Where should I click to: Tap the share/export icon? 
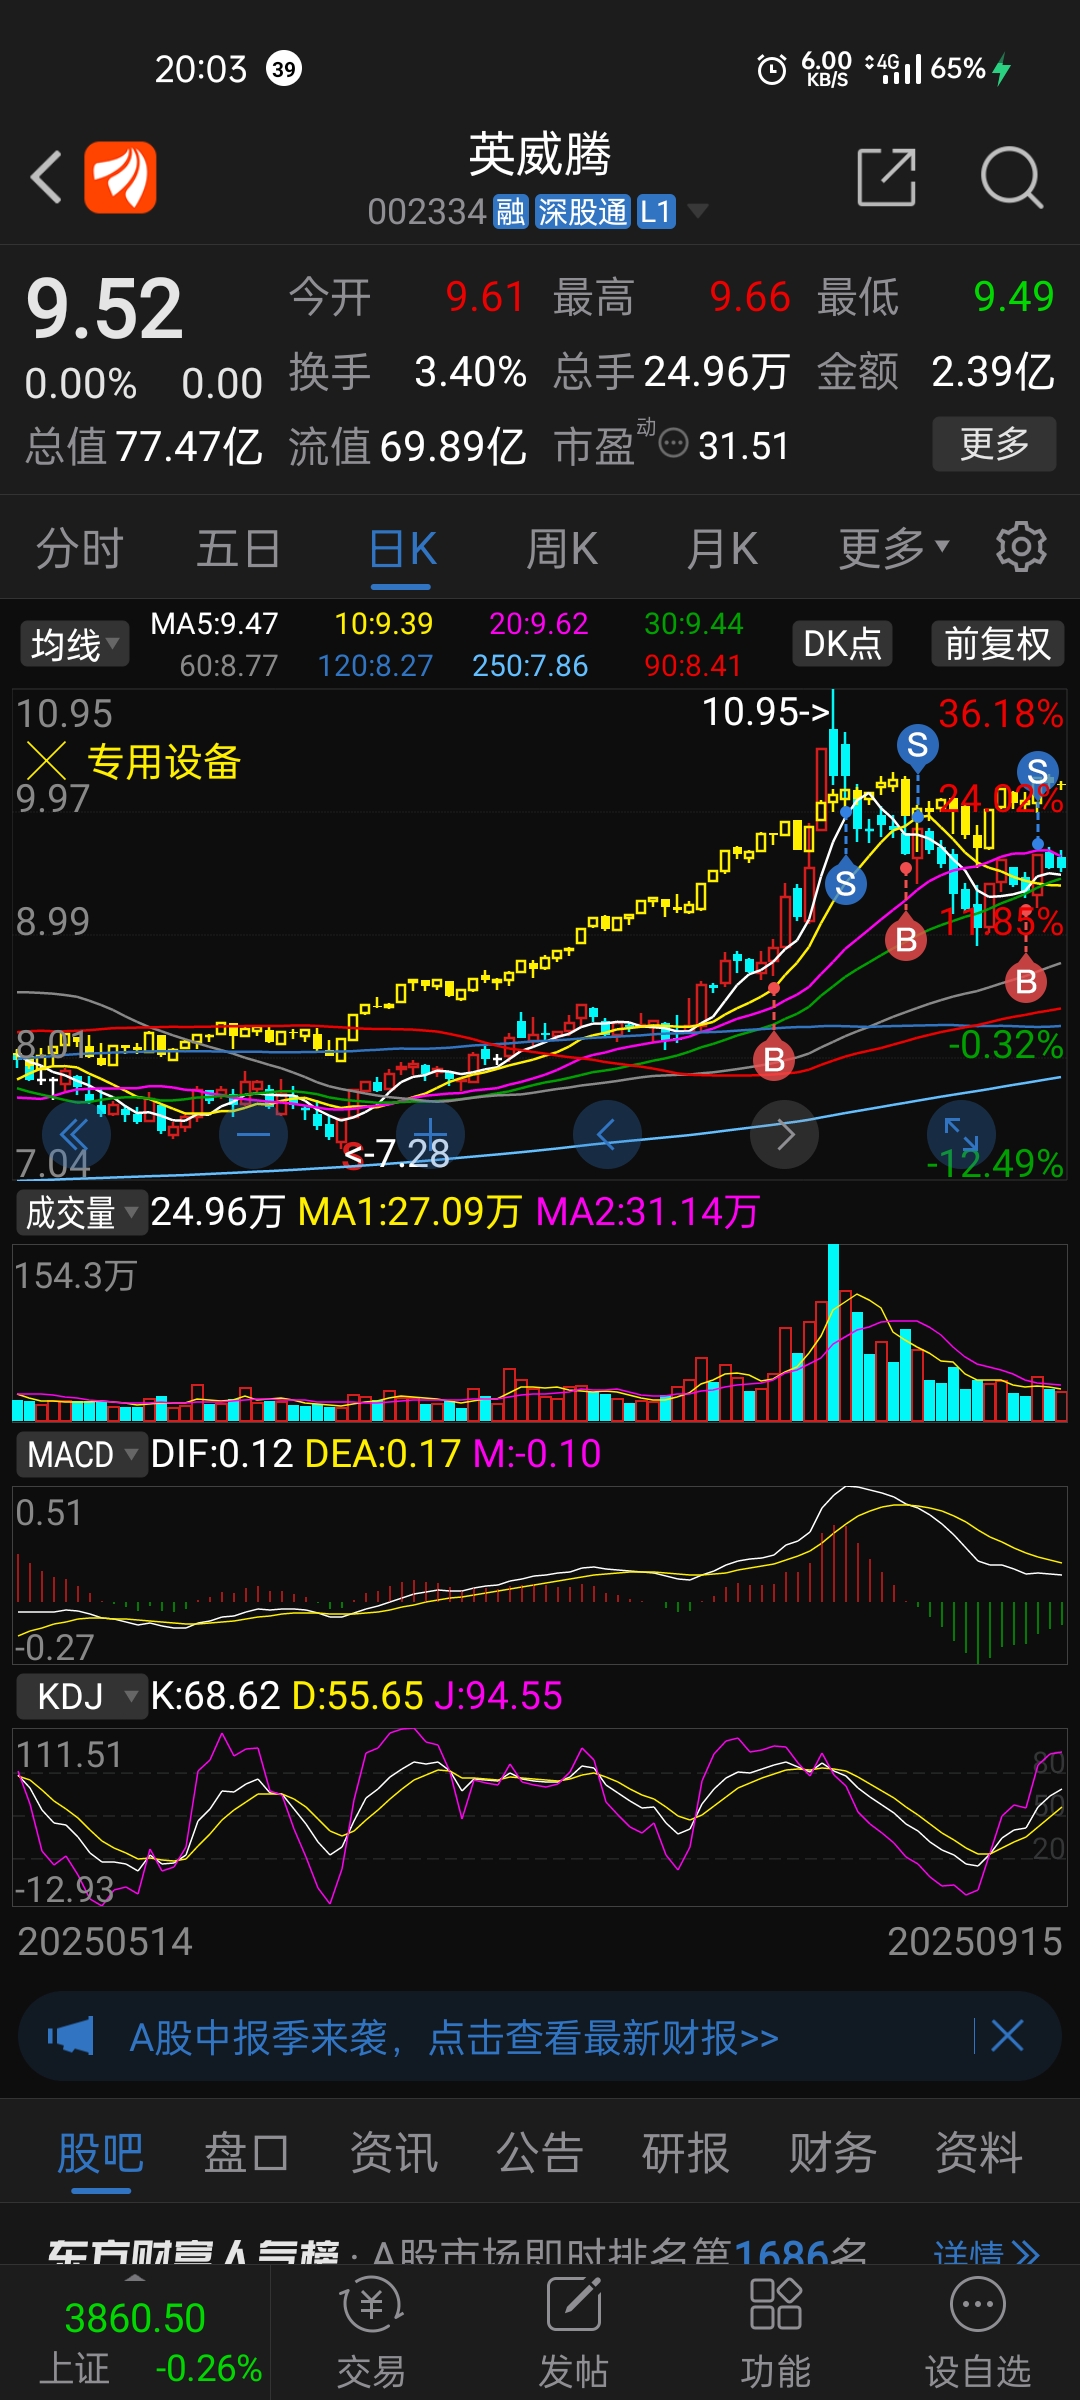coord(887,178)
